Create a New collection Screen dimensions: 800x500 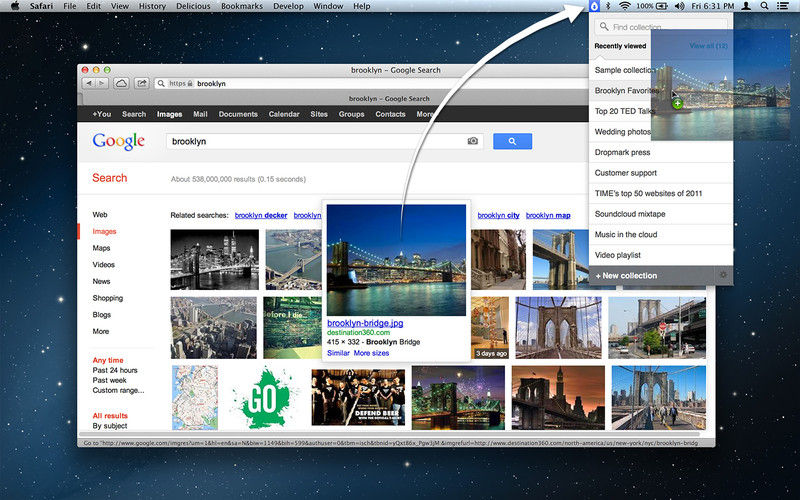point(626,276)
